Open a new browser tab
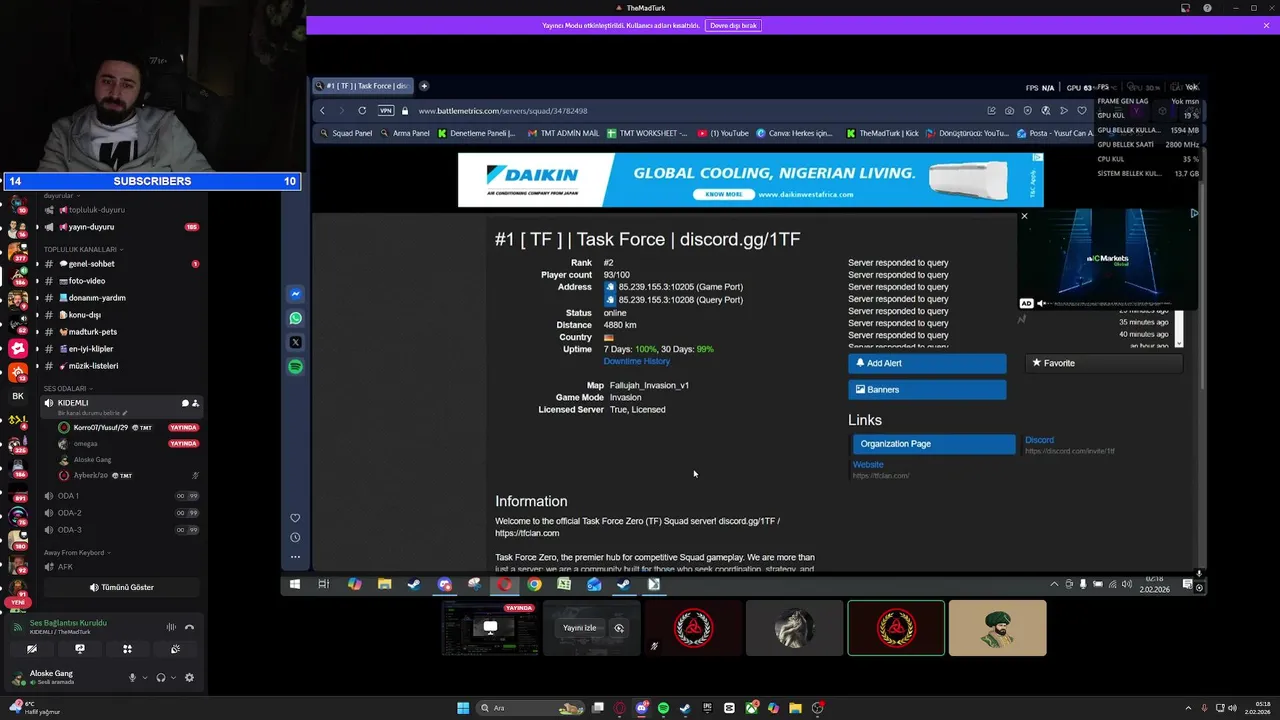The height and width of the screenshot is (720, 1280). (424, 86)
